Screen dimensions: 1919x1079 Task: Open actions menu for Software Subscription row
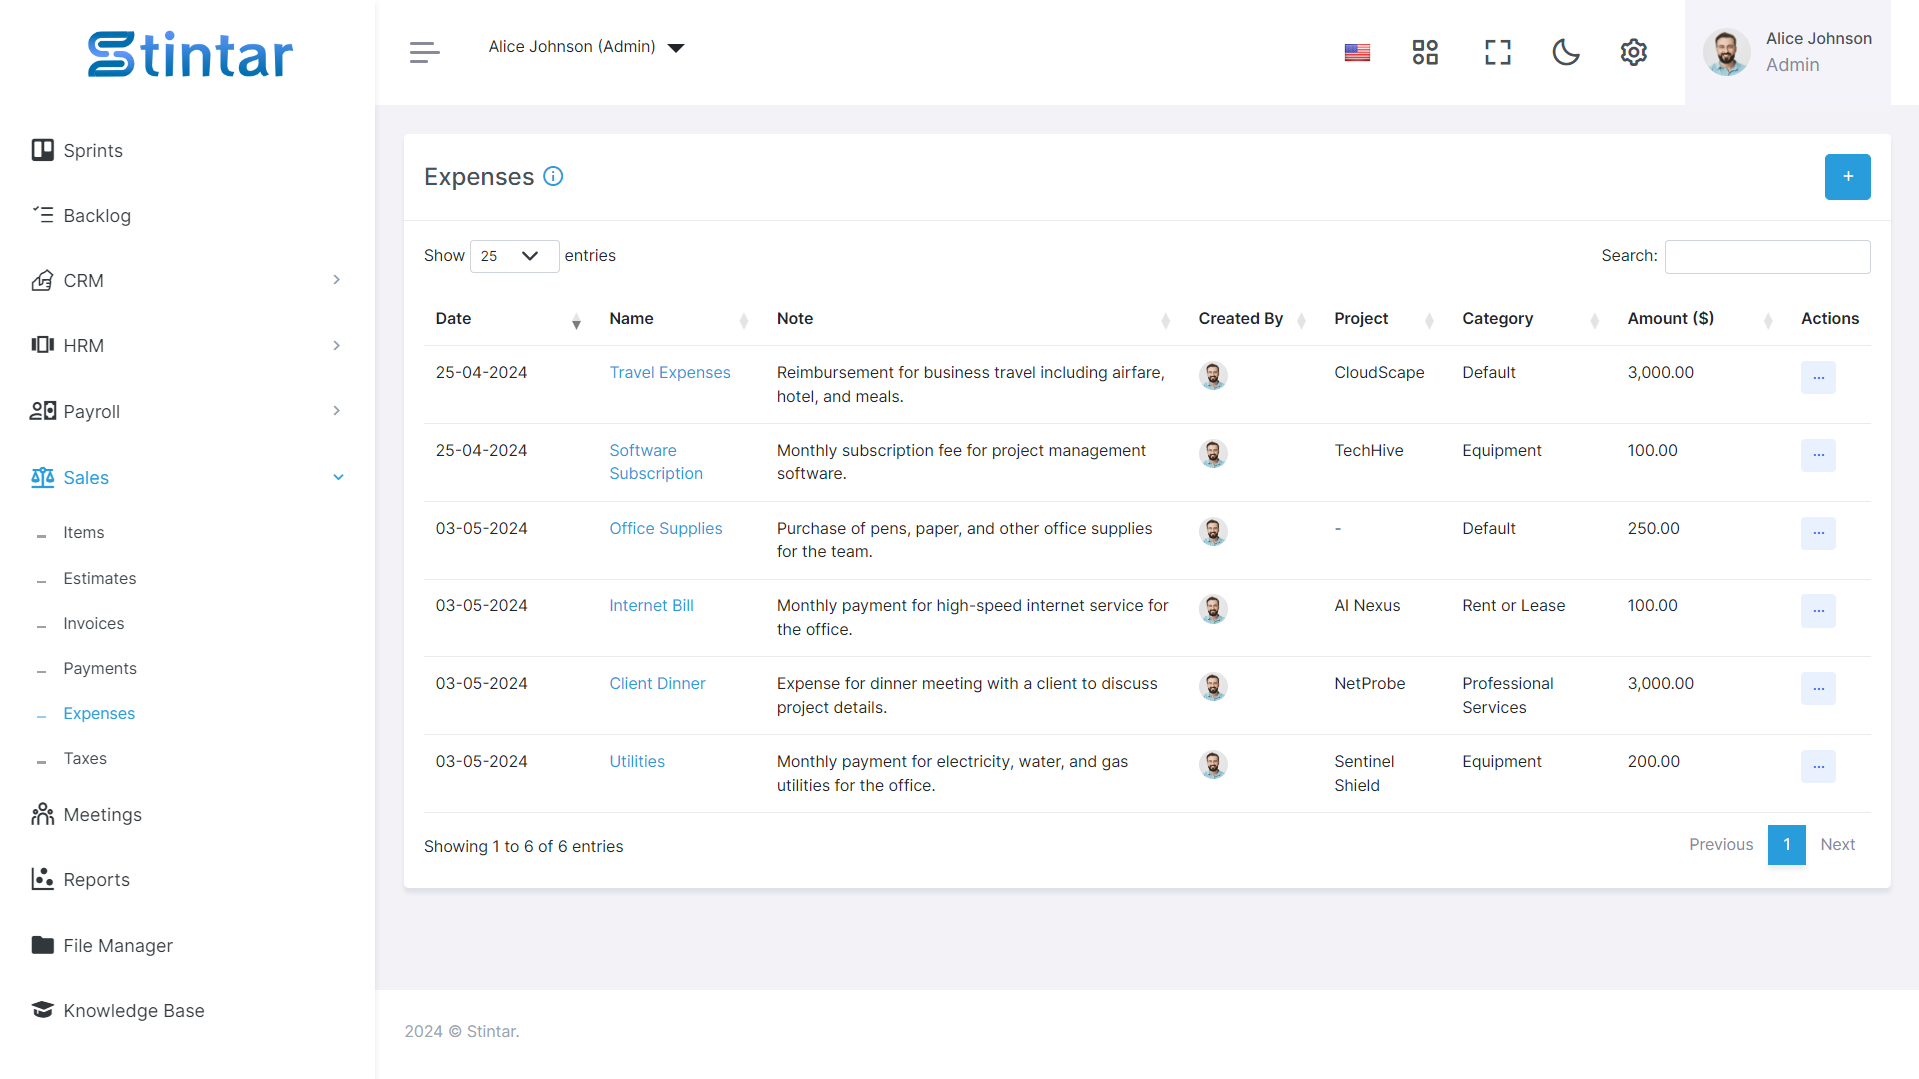click(1817, 455)
